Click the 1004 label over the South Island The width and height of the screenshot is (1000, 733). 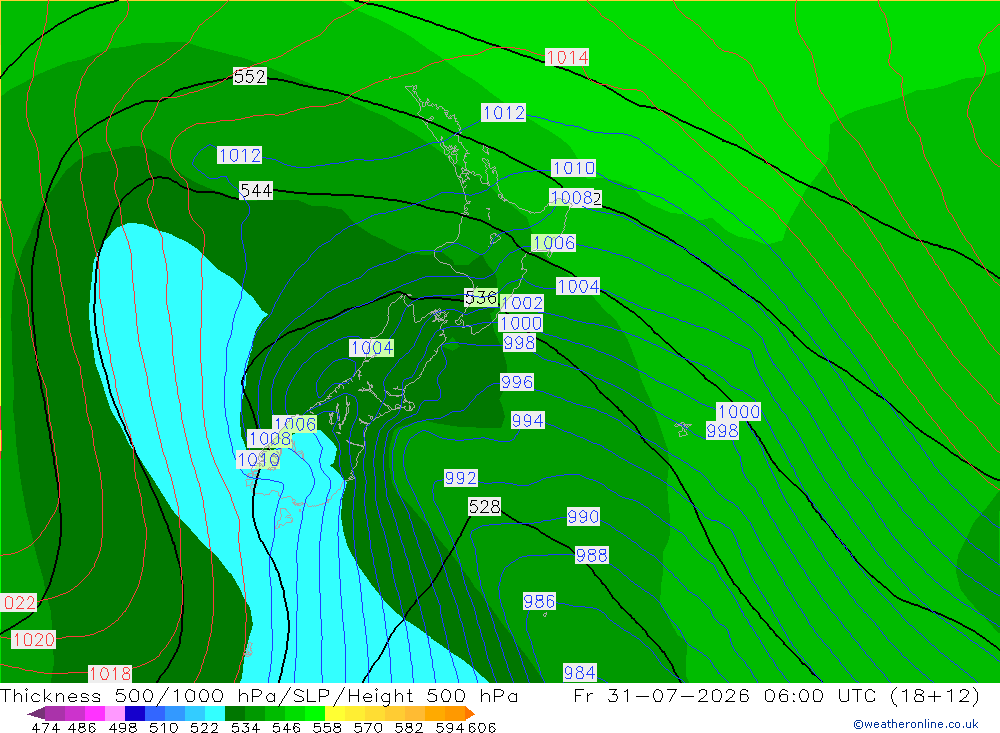point(372,348)
